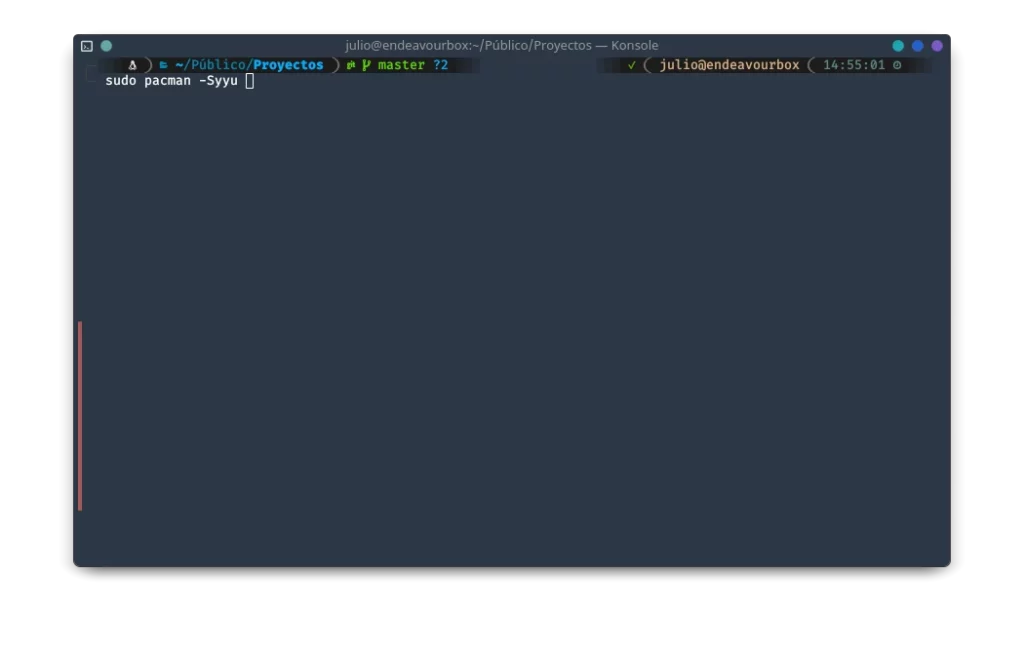Click the small git icon in the prompt
This screenshot has height=650, width=1024.
point(351,65)
